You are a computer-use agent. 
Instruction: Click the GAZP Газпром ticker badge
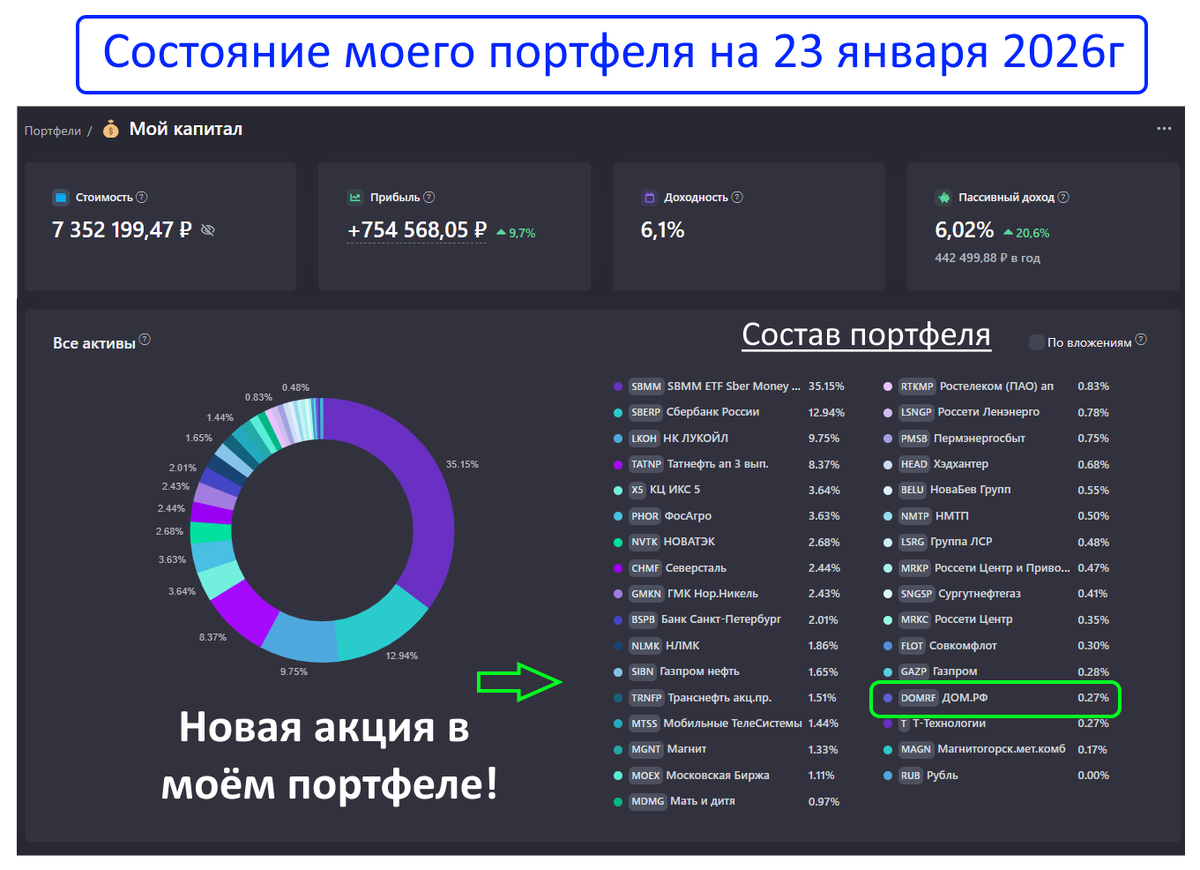(915, 671)
